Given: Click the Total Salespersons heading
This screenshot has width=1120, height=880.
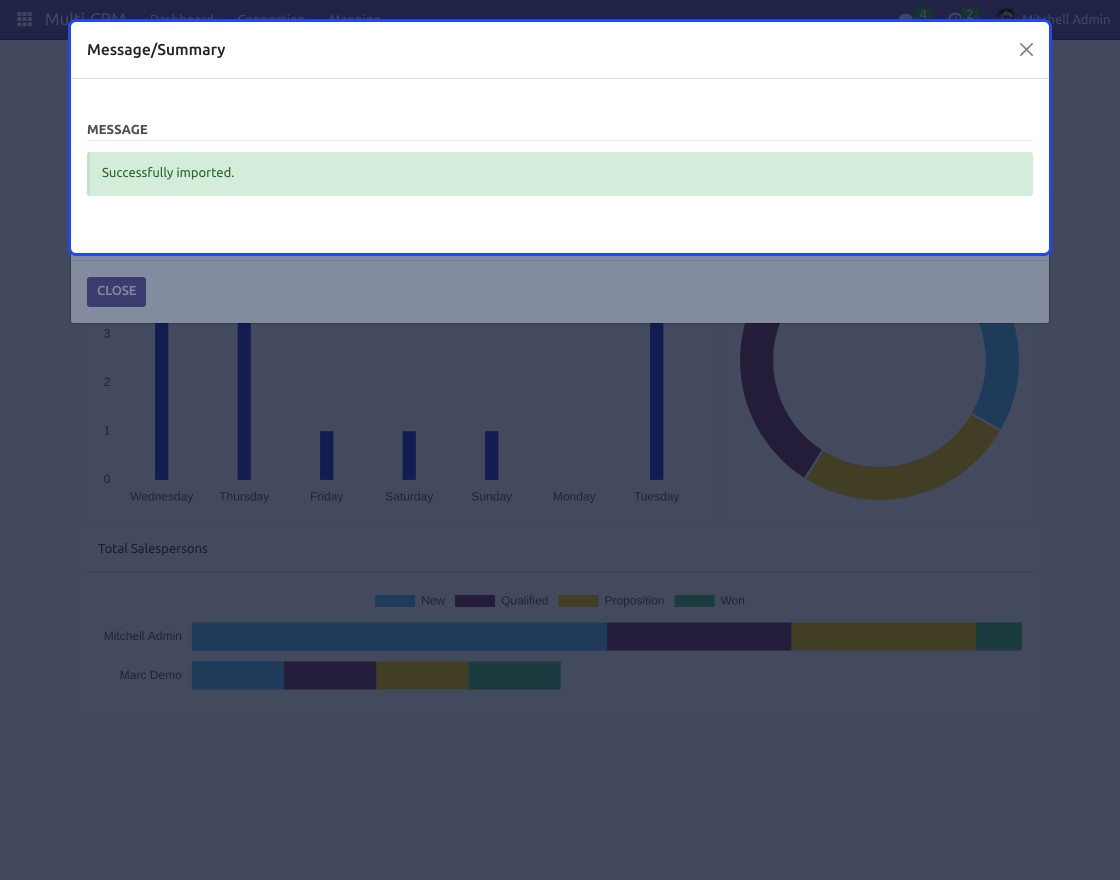Looking at the screenshot, I should click(153, 549).
